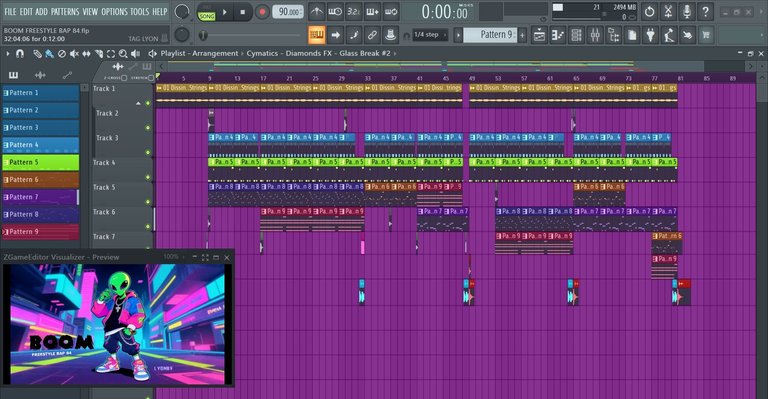
Task: Toggle countdown before recording
Action: pyautogui.click(x=354, y=12)
